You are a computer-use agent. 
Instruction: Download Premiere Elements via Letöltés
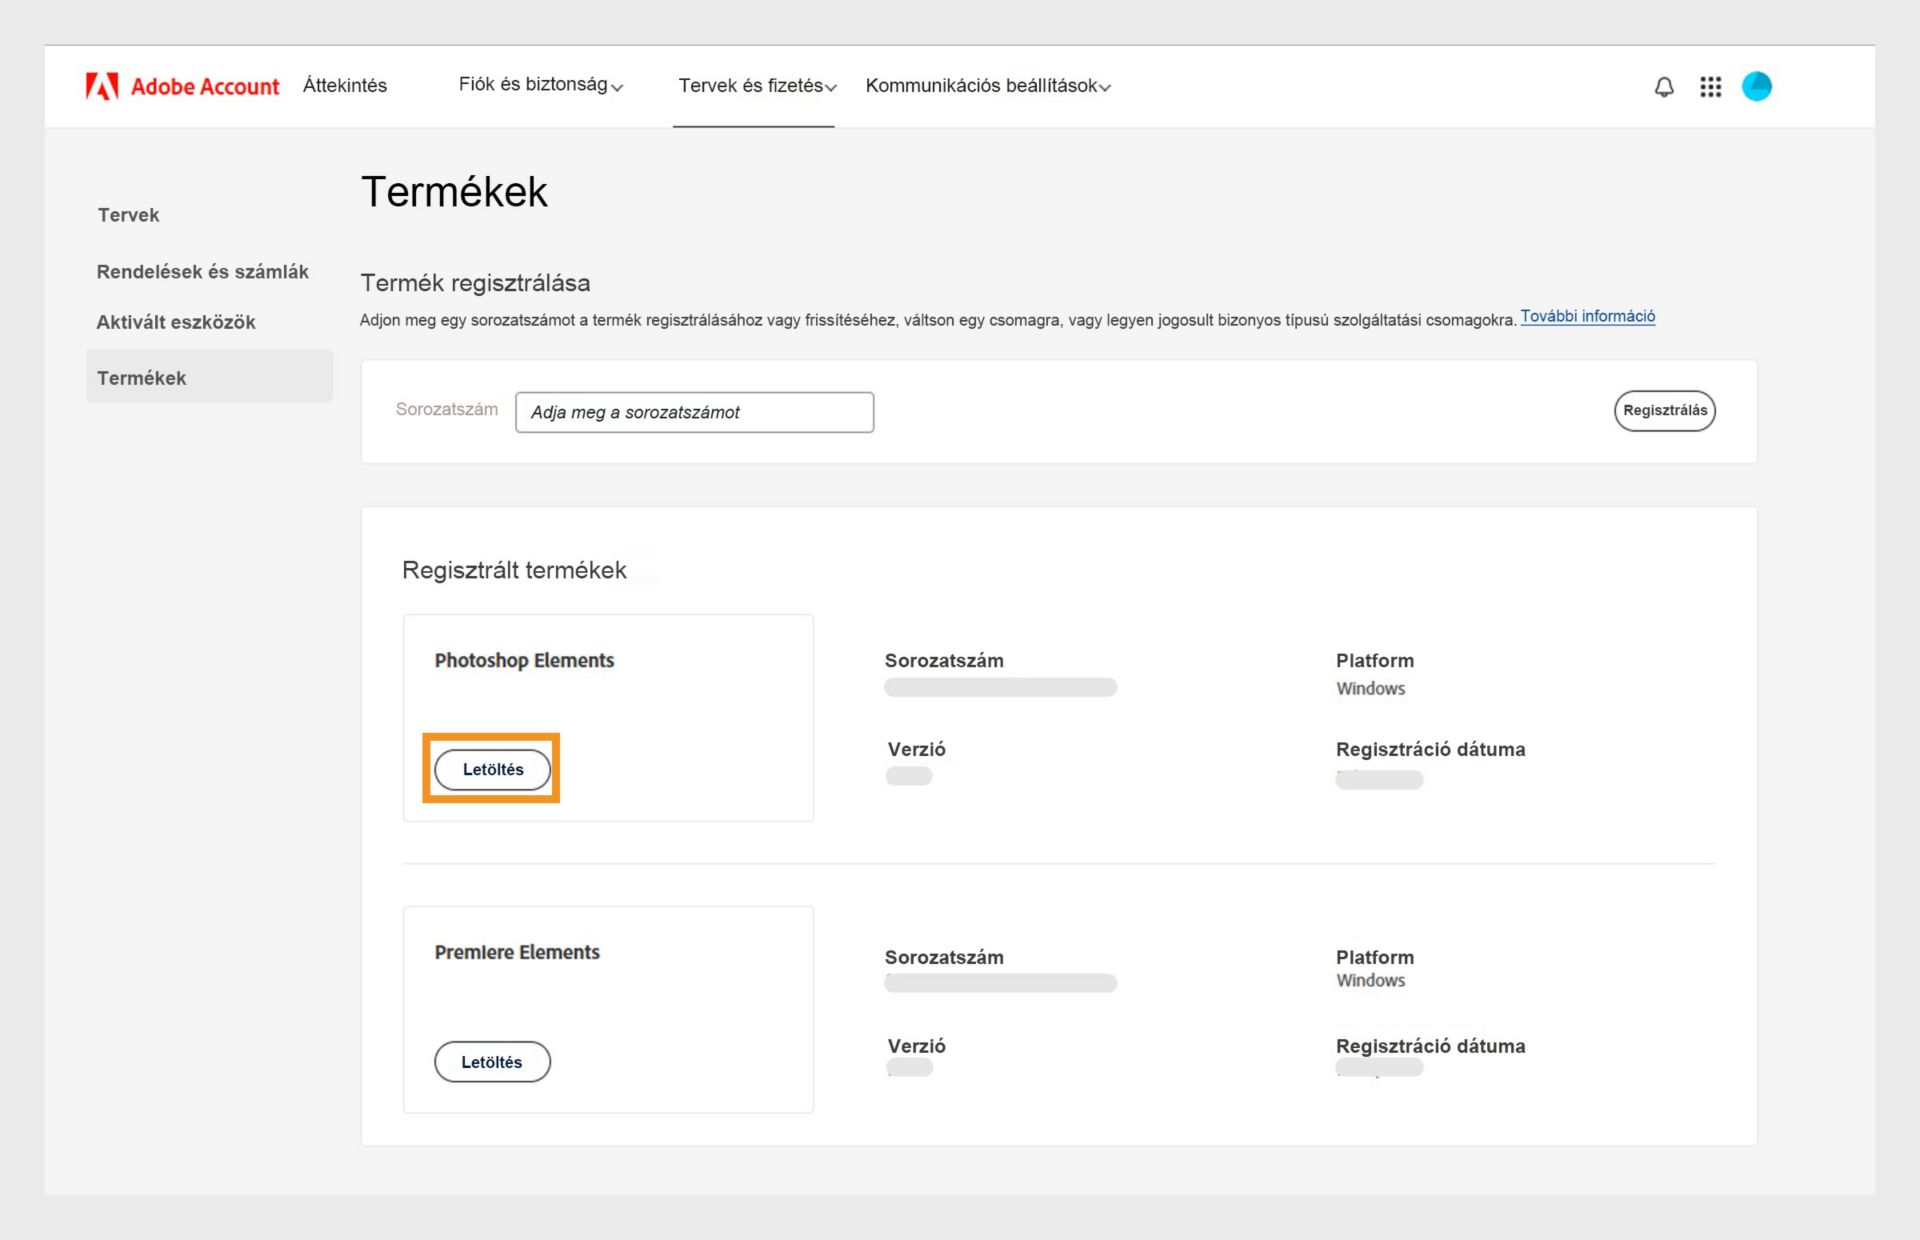[491, 1061]
